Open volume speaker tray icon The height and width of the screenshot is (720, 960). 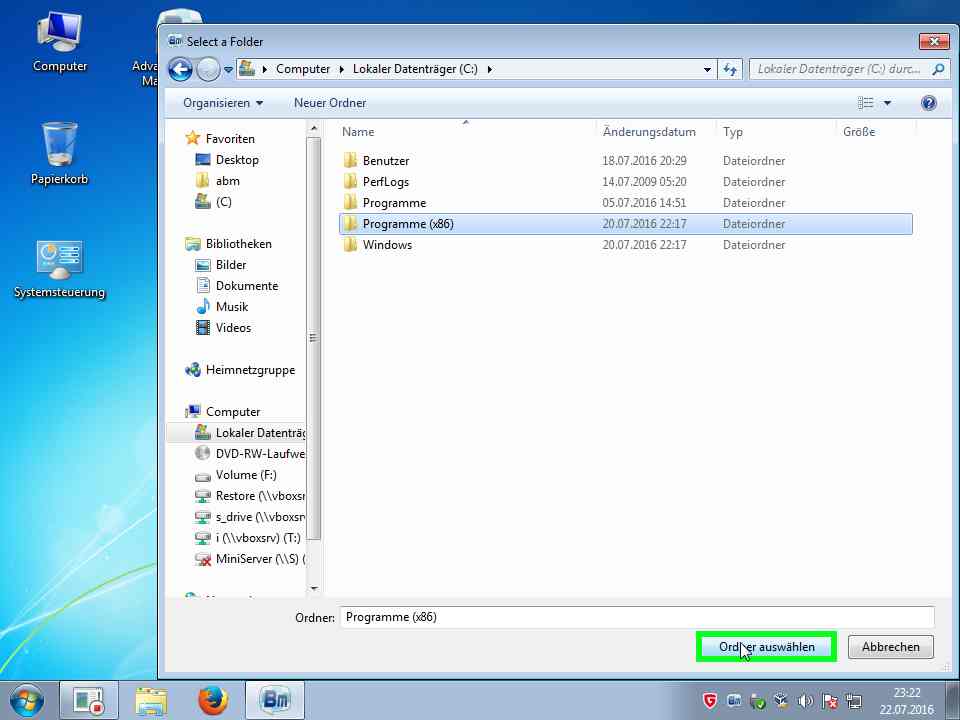point(806,701)
